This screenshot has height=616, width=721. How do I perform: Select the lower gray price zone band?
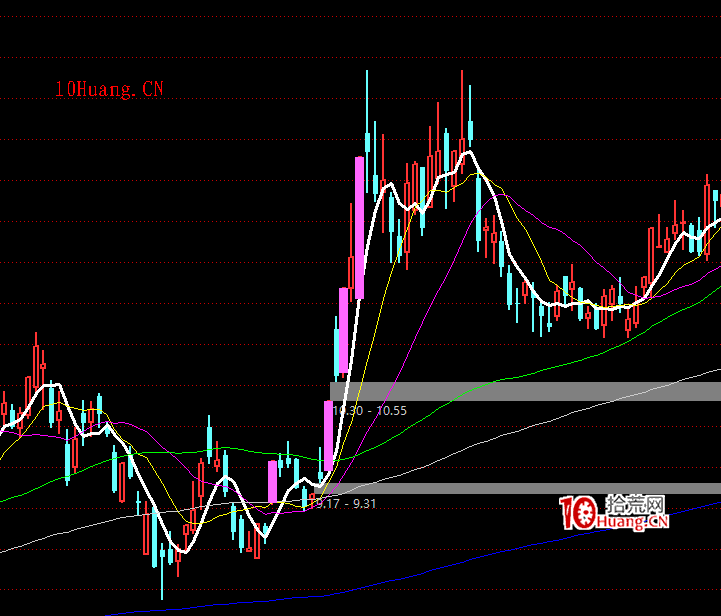(x=517, y=488)
